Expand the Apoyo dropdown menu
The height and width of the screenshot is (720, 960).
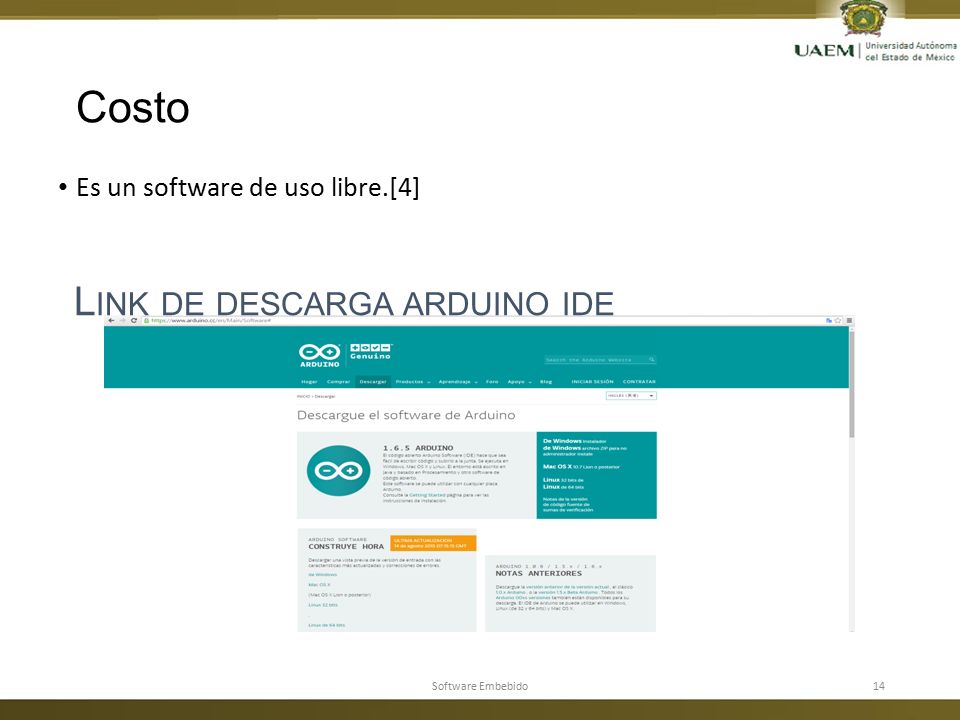[519, 381]
